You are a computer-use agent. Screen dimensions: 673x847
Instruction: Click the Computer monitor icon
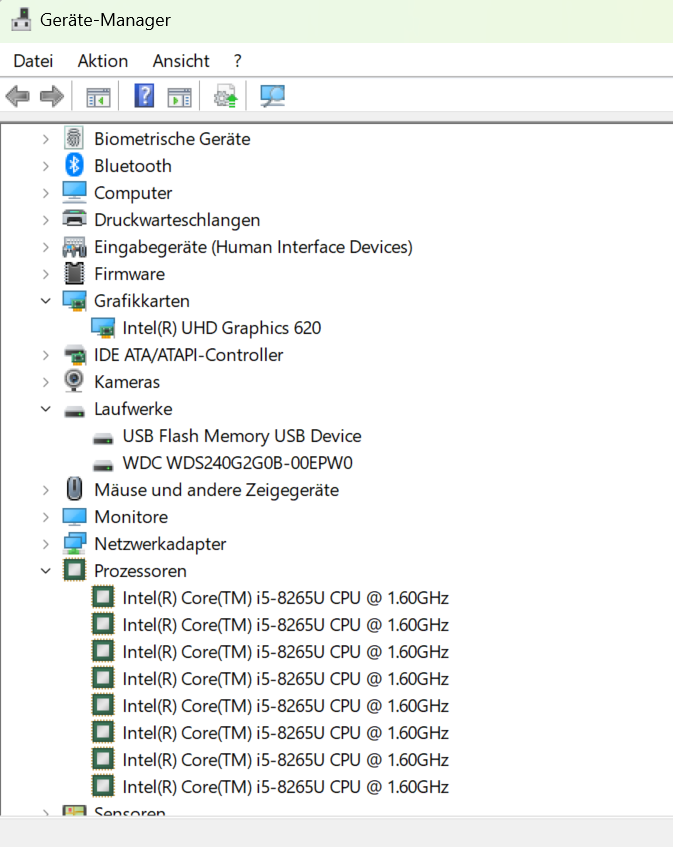point(74,192)
